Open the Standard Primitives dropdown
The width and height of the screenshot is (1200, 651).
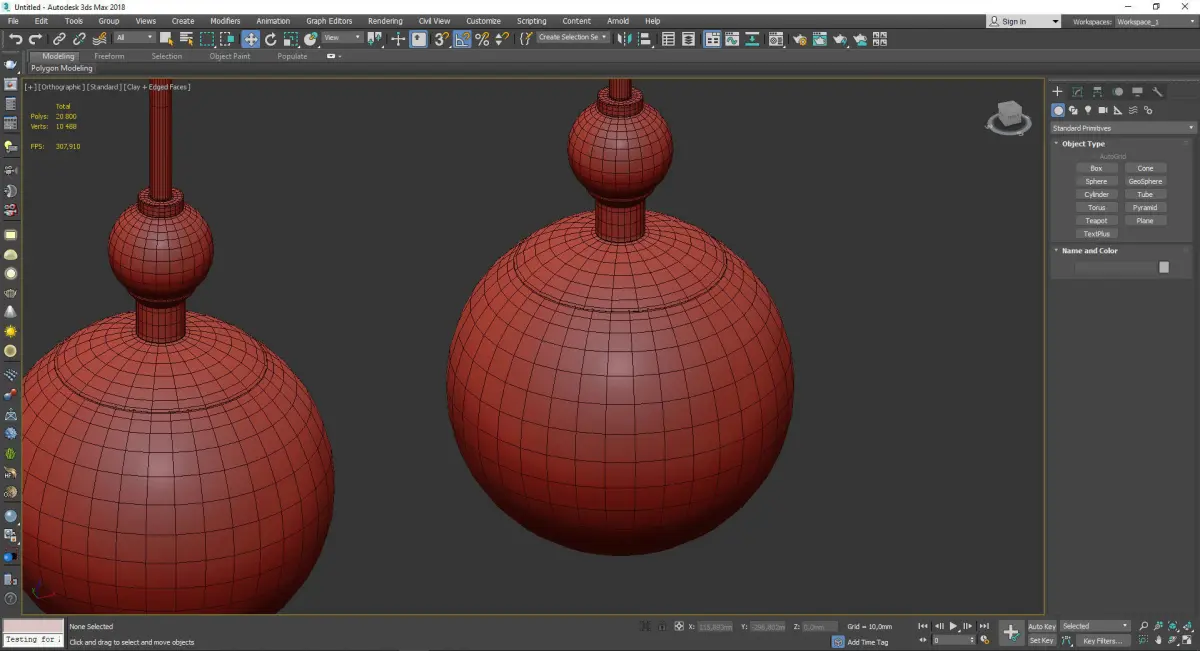tap(1122, 128)
